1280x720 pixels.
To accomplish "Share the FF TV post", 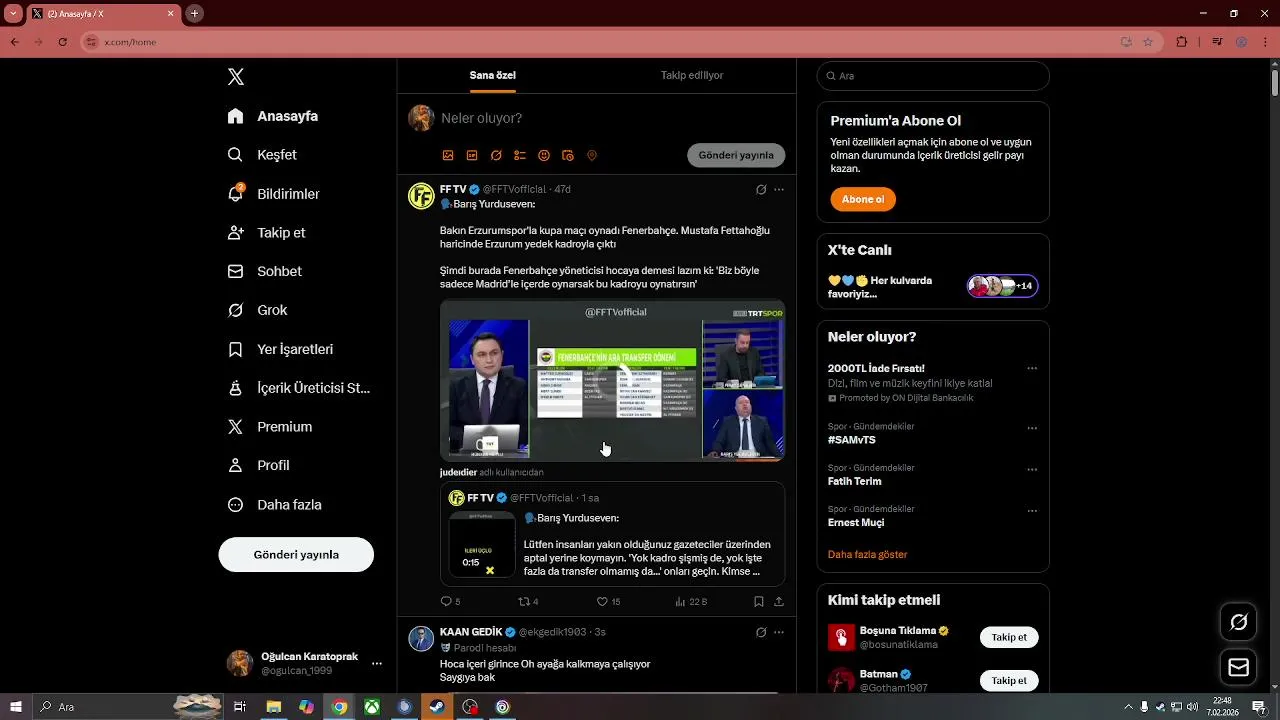I will coord(779,602).
